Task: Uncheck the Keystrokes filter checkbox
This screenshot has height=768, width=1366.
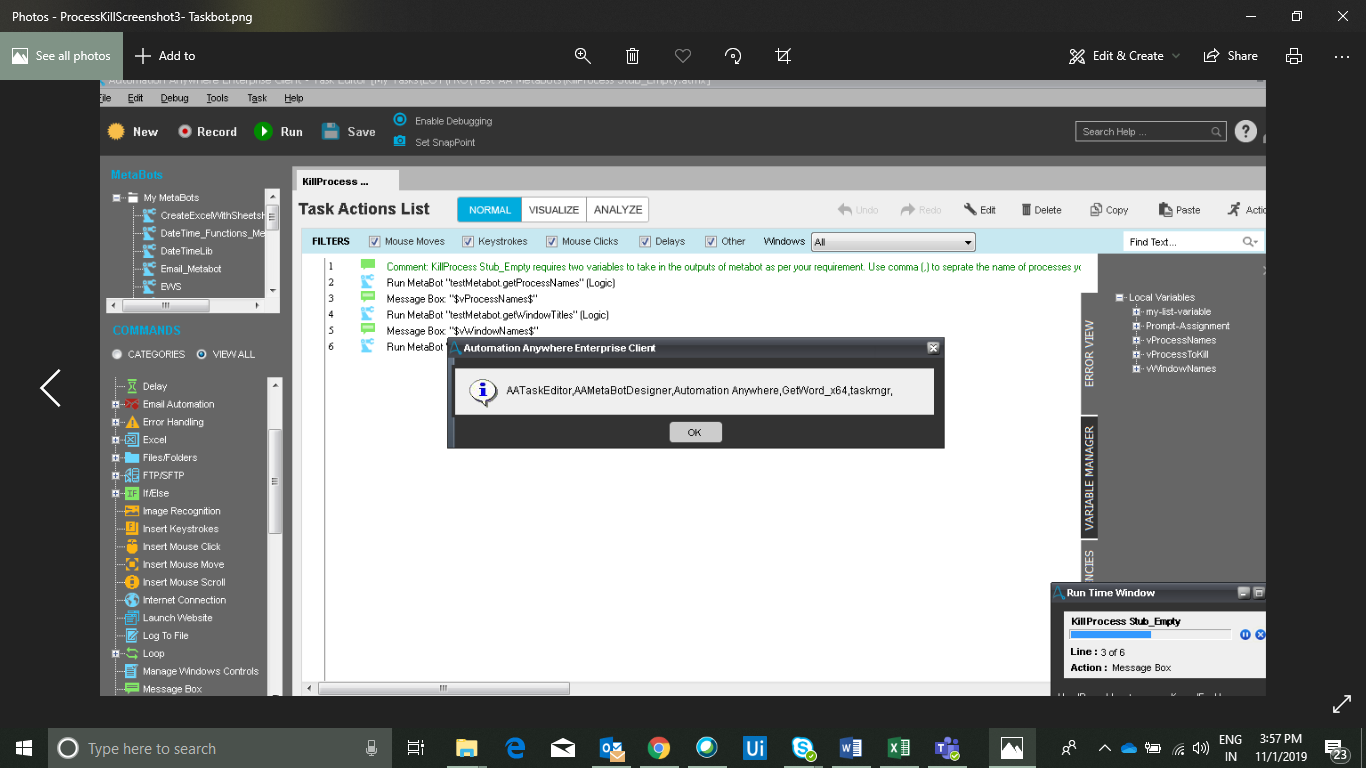Action: pos(467,241)
